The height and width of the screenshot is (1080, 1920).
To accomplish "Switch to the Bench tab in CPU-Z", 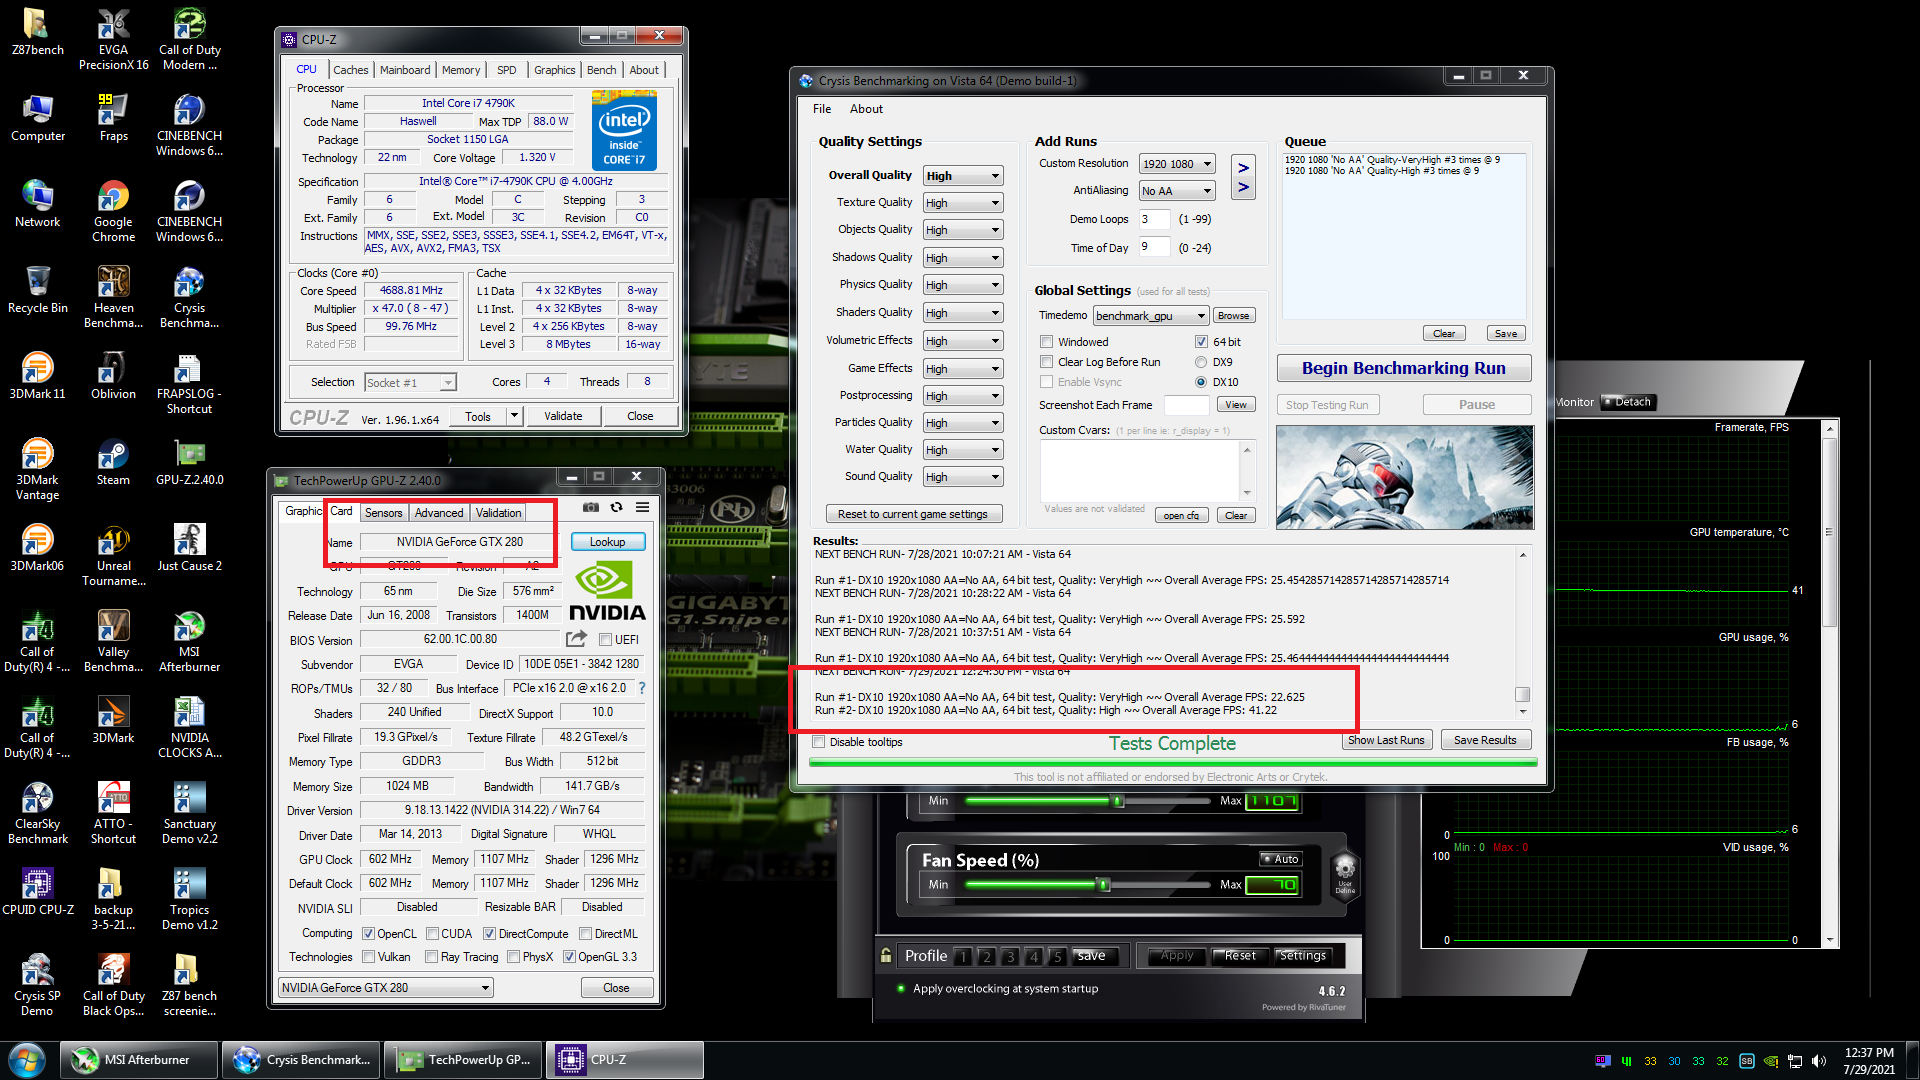I will click(x=601, y=70).
